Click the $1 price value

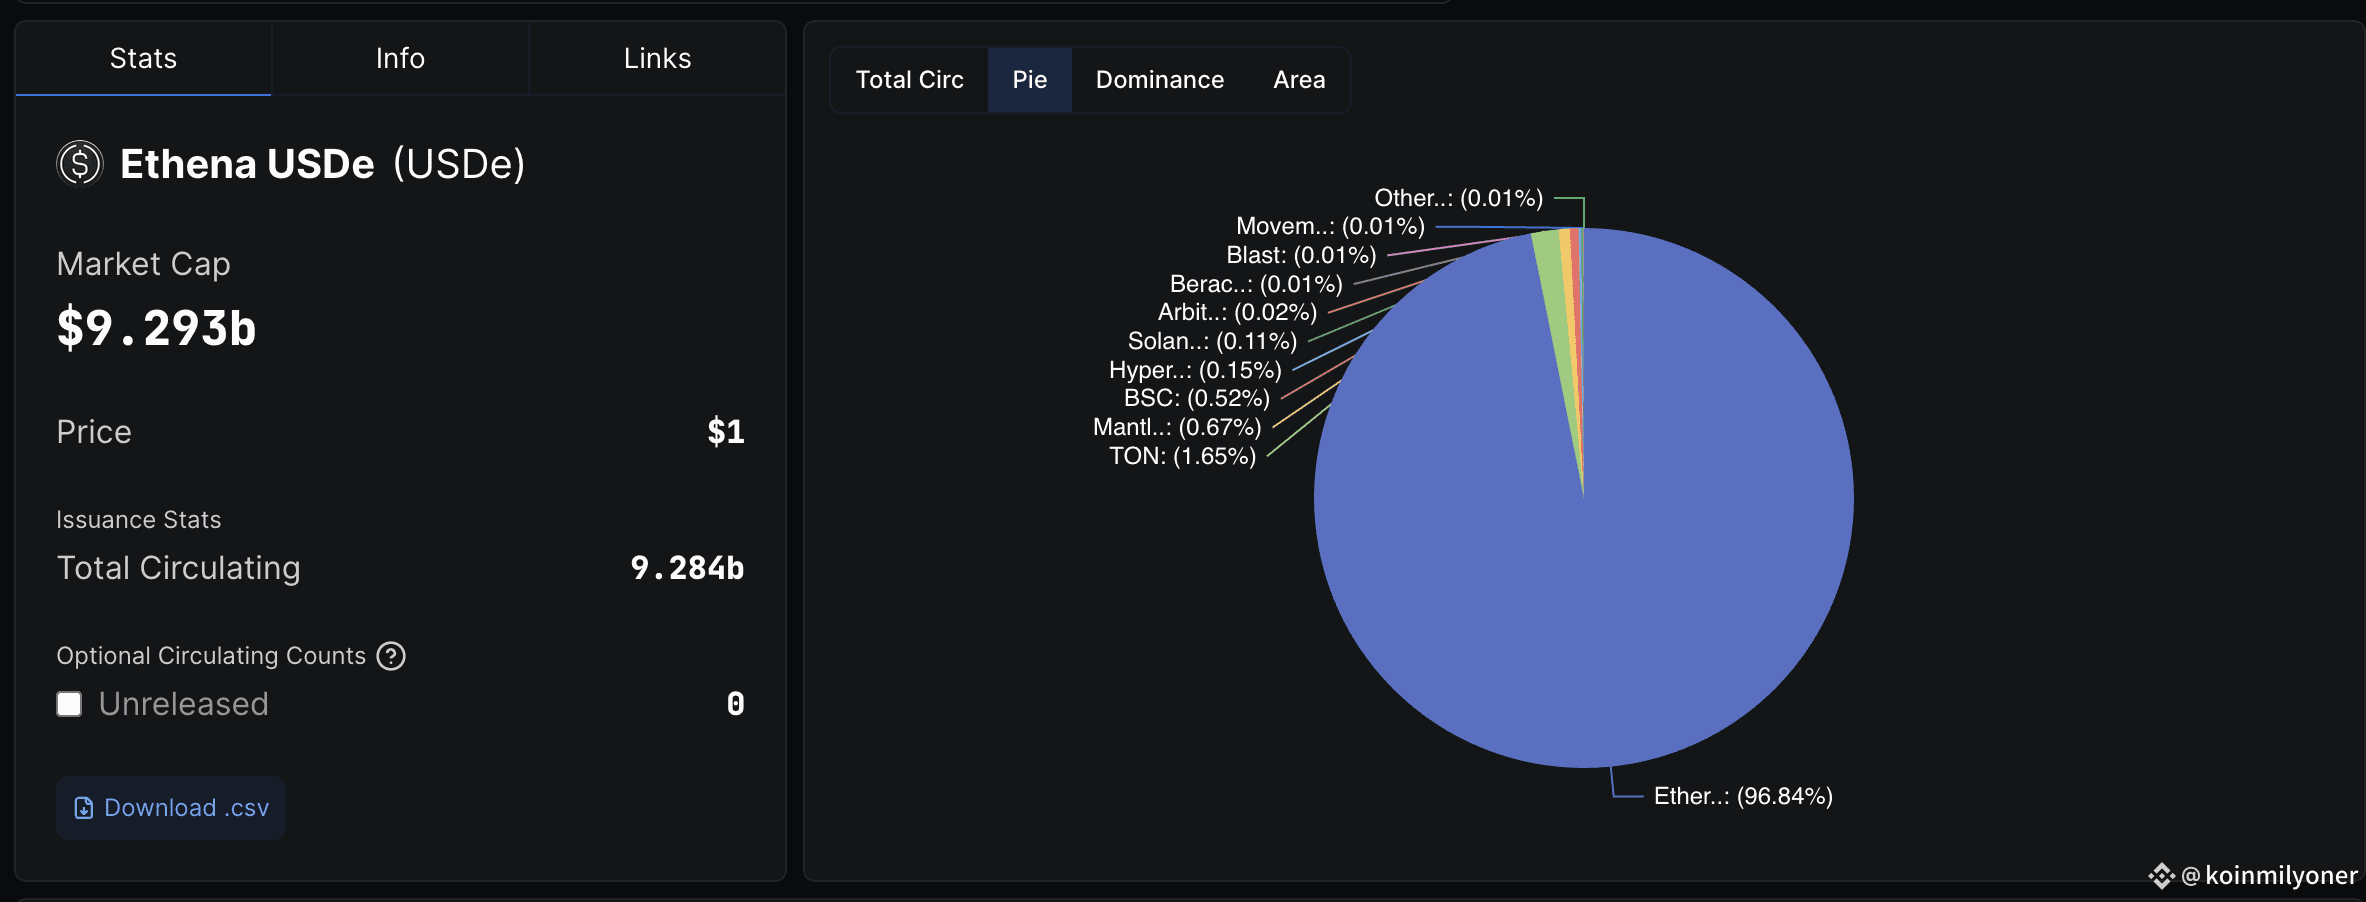pyautogui.click(x=726, y=432)
